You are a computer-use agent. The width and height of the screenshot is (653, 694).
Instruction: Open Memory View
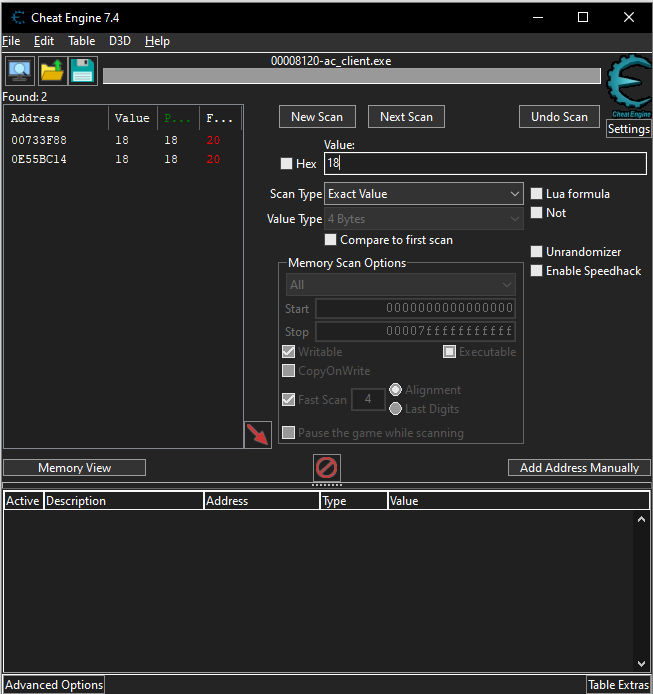click(x=74, y=467)
